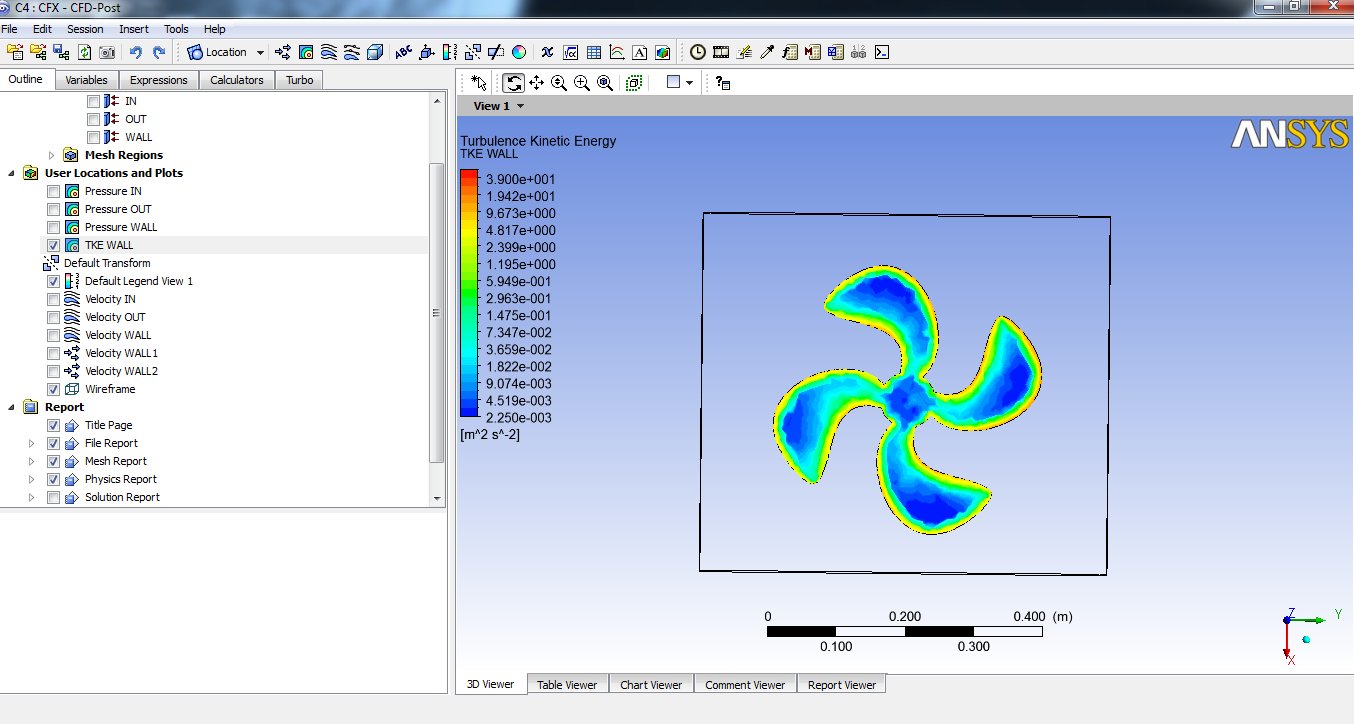This screenshot has width=1354, height=724.
Task: Collapse User Locations and Plots node
Action: 12,173
